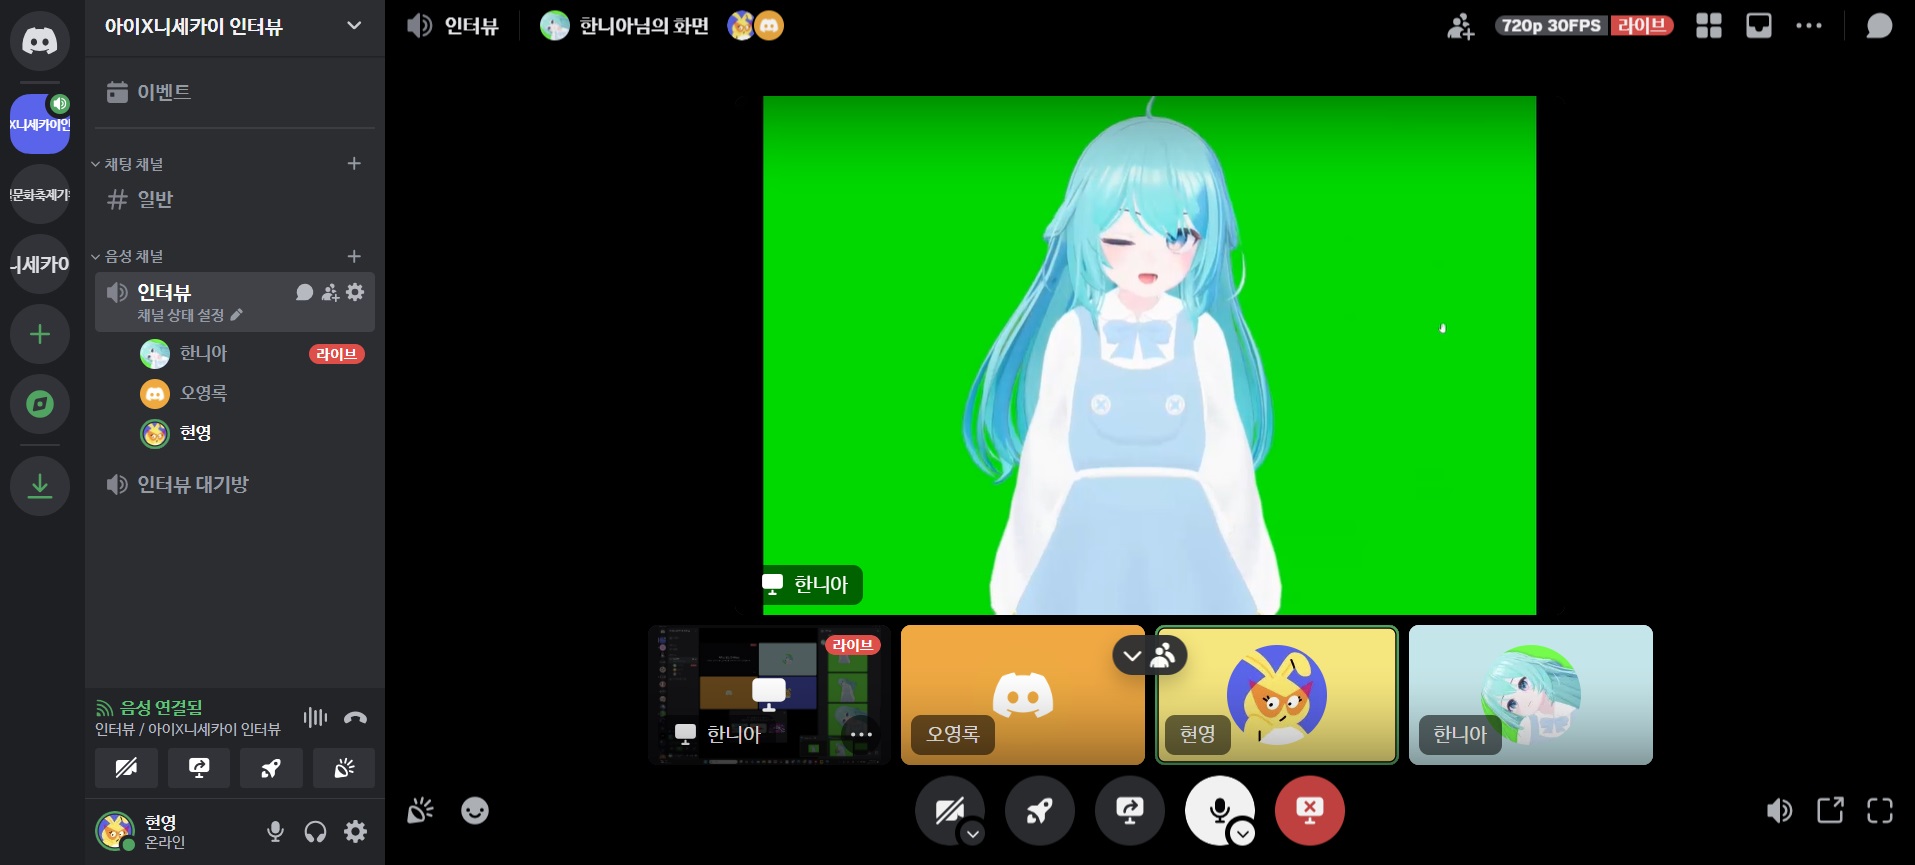Toggle deafen headphones in user panel
1915x865 pixels.
(315, 831)
